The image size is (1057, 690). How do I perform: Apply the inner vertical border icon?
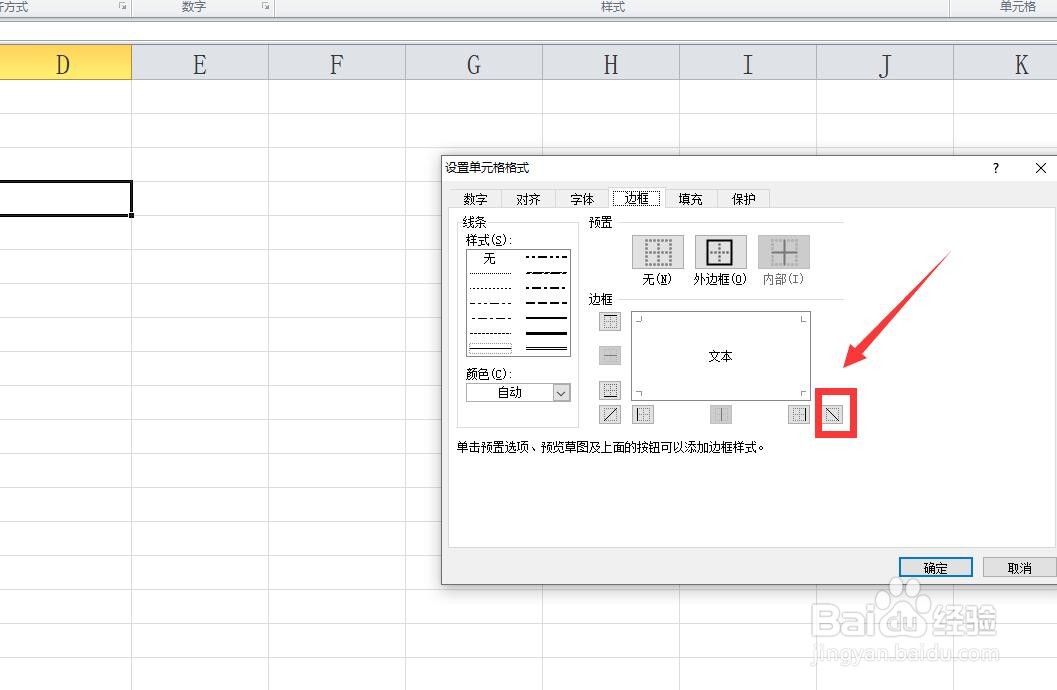tap(721, 414)
